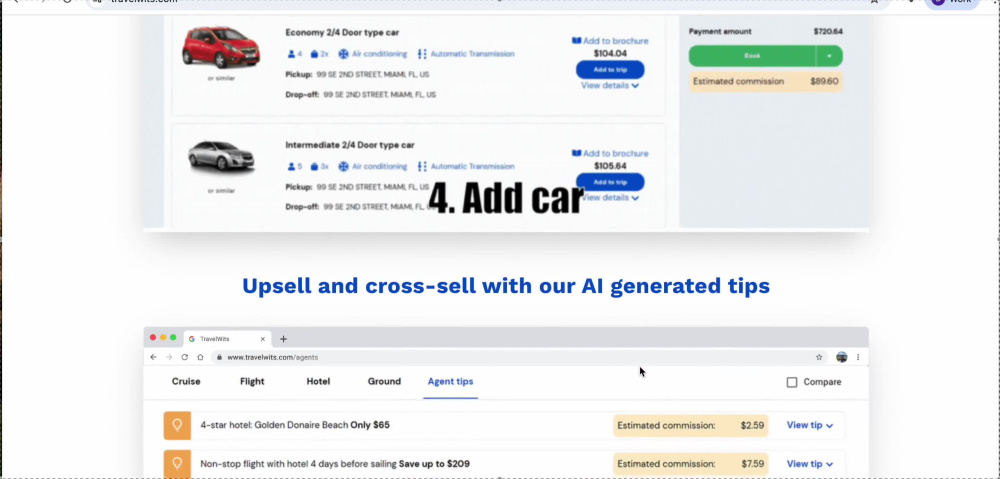Tick the Compare checkbox
This screenshot has height=479, width=1000.
(792, 382)
